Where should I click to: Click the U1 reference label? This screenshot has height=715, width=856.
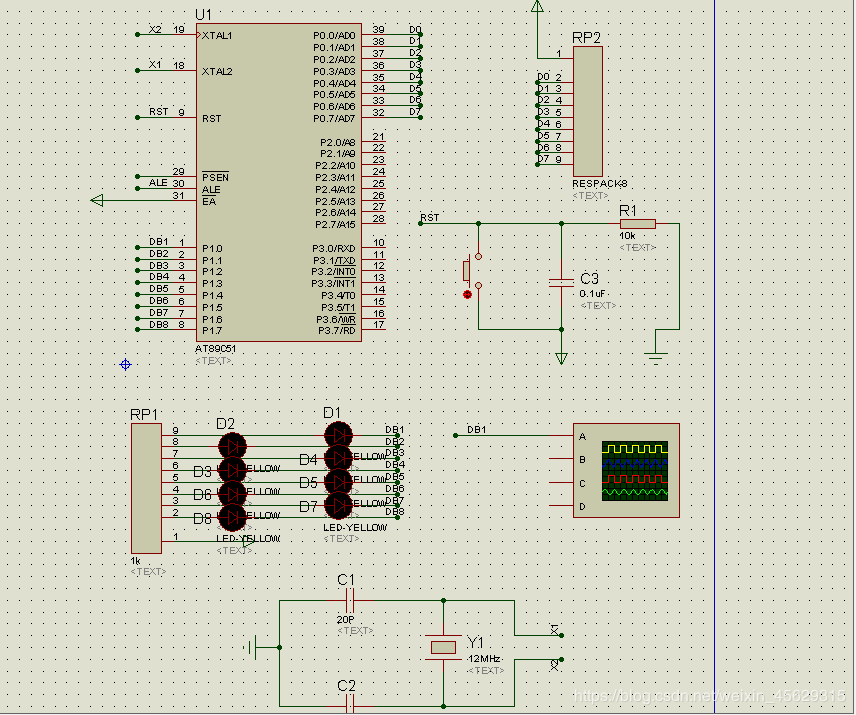click(204, 15)
